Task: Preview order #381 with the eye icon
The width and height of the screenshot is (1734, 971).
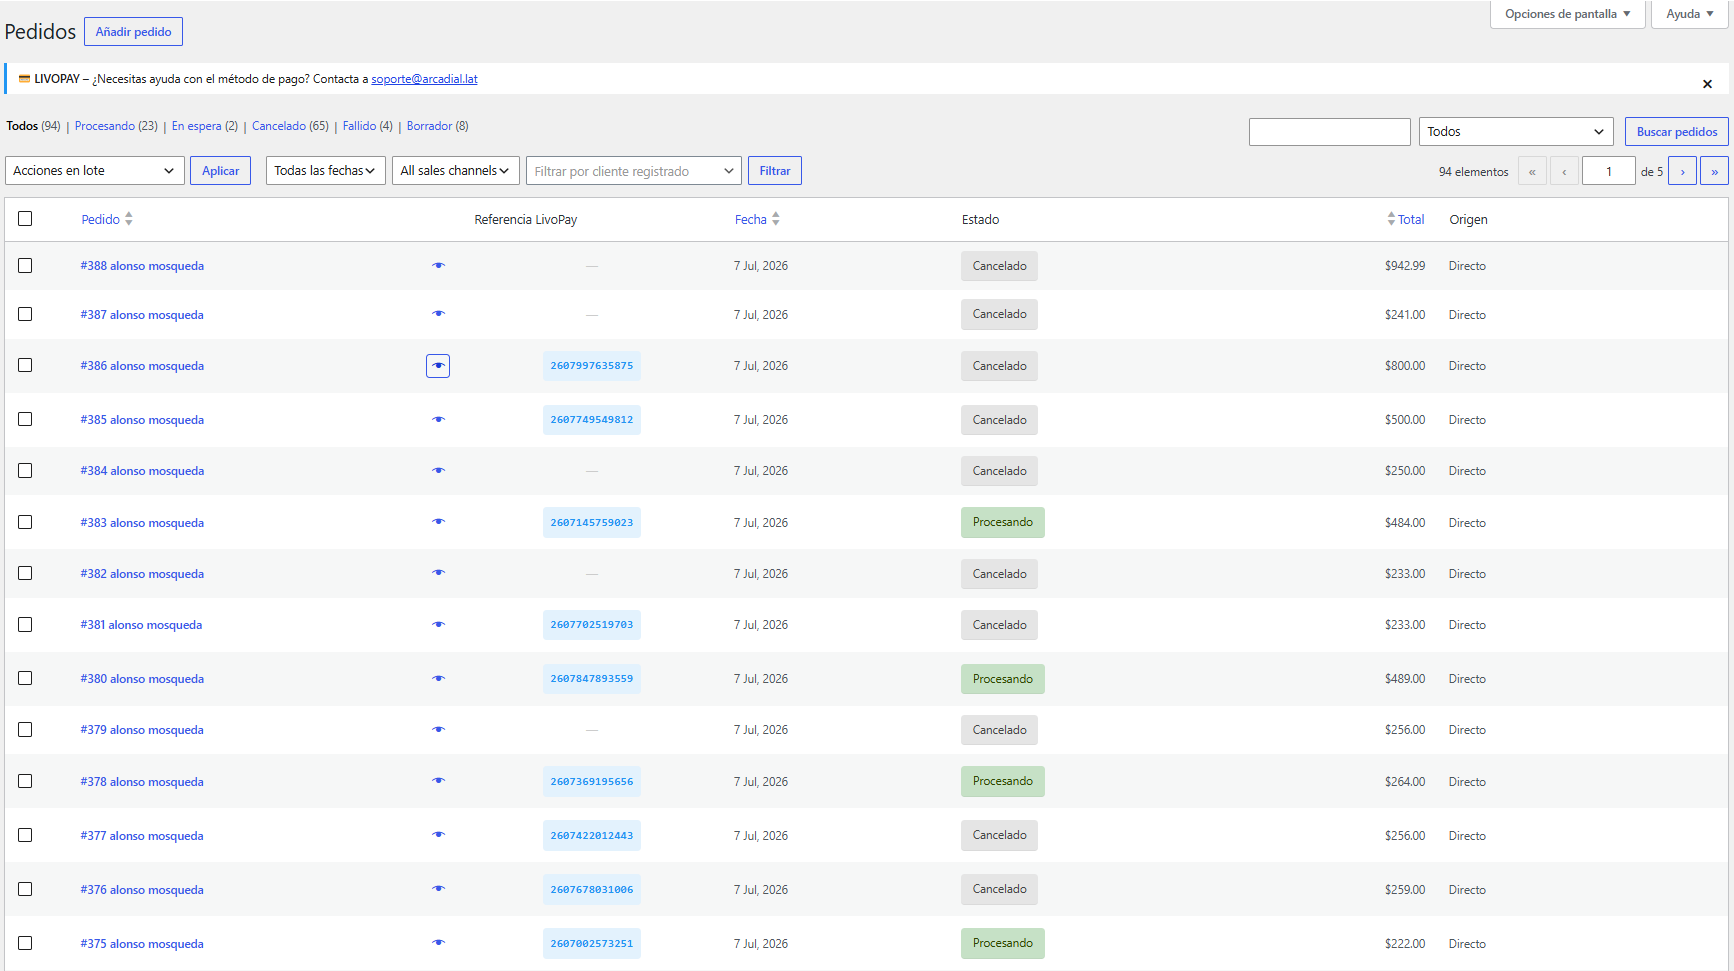Action: tap(438, 625)
